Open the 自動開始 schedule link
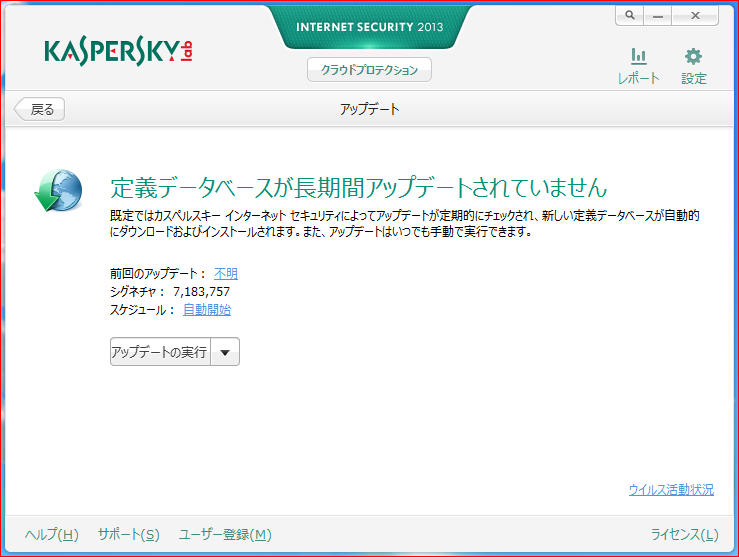Screen dimensions: 739x557 (207, 309)
